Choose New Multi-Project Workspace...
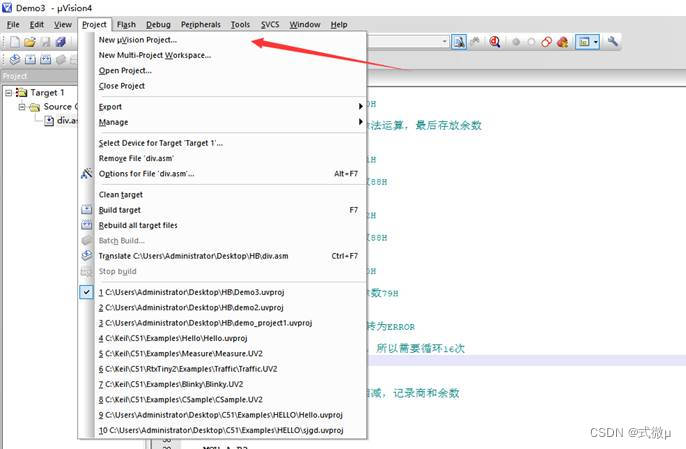This screenshot has height=449, width=686. [x=223, y=55]
